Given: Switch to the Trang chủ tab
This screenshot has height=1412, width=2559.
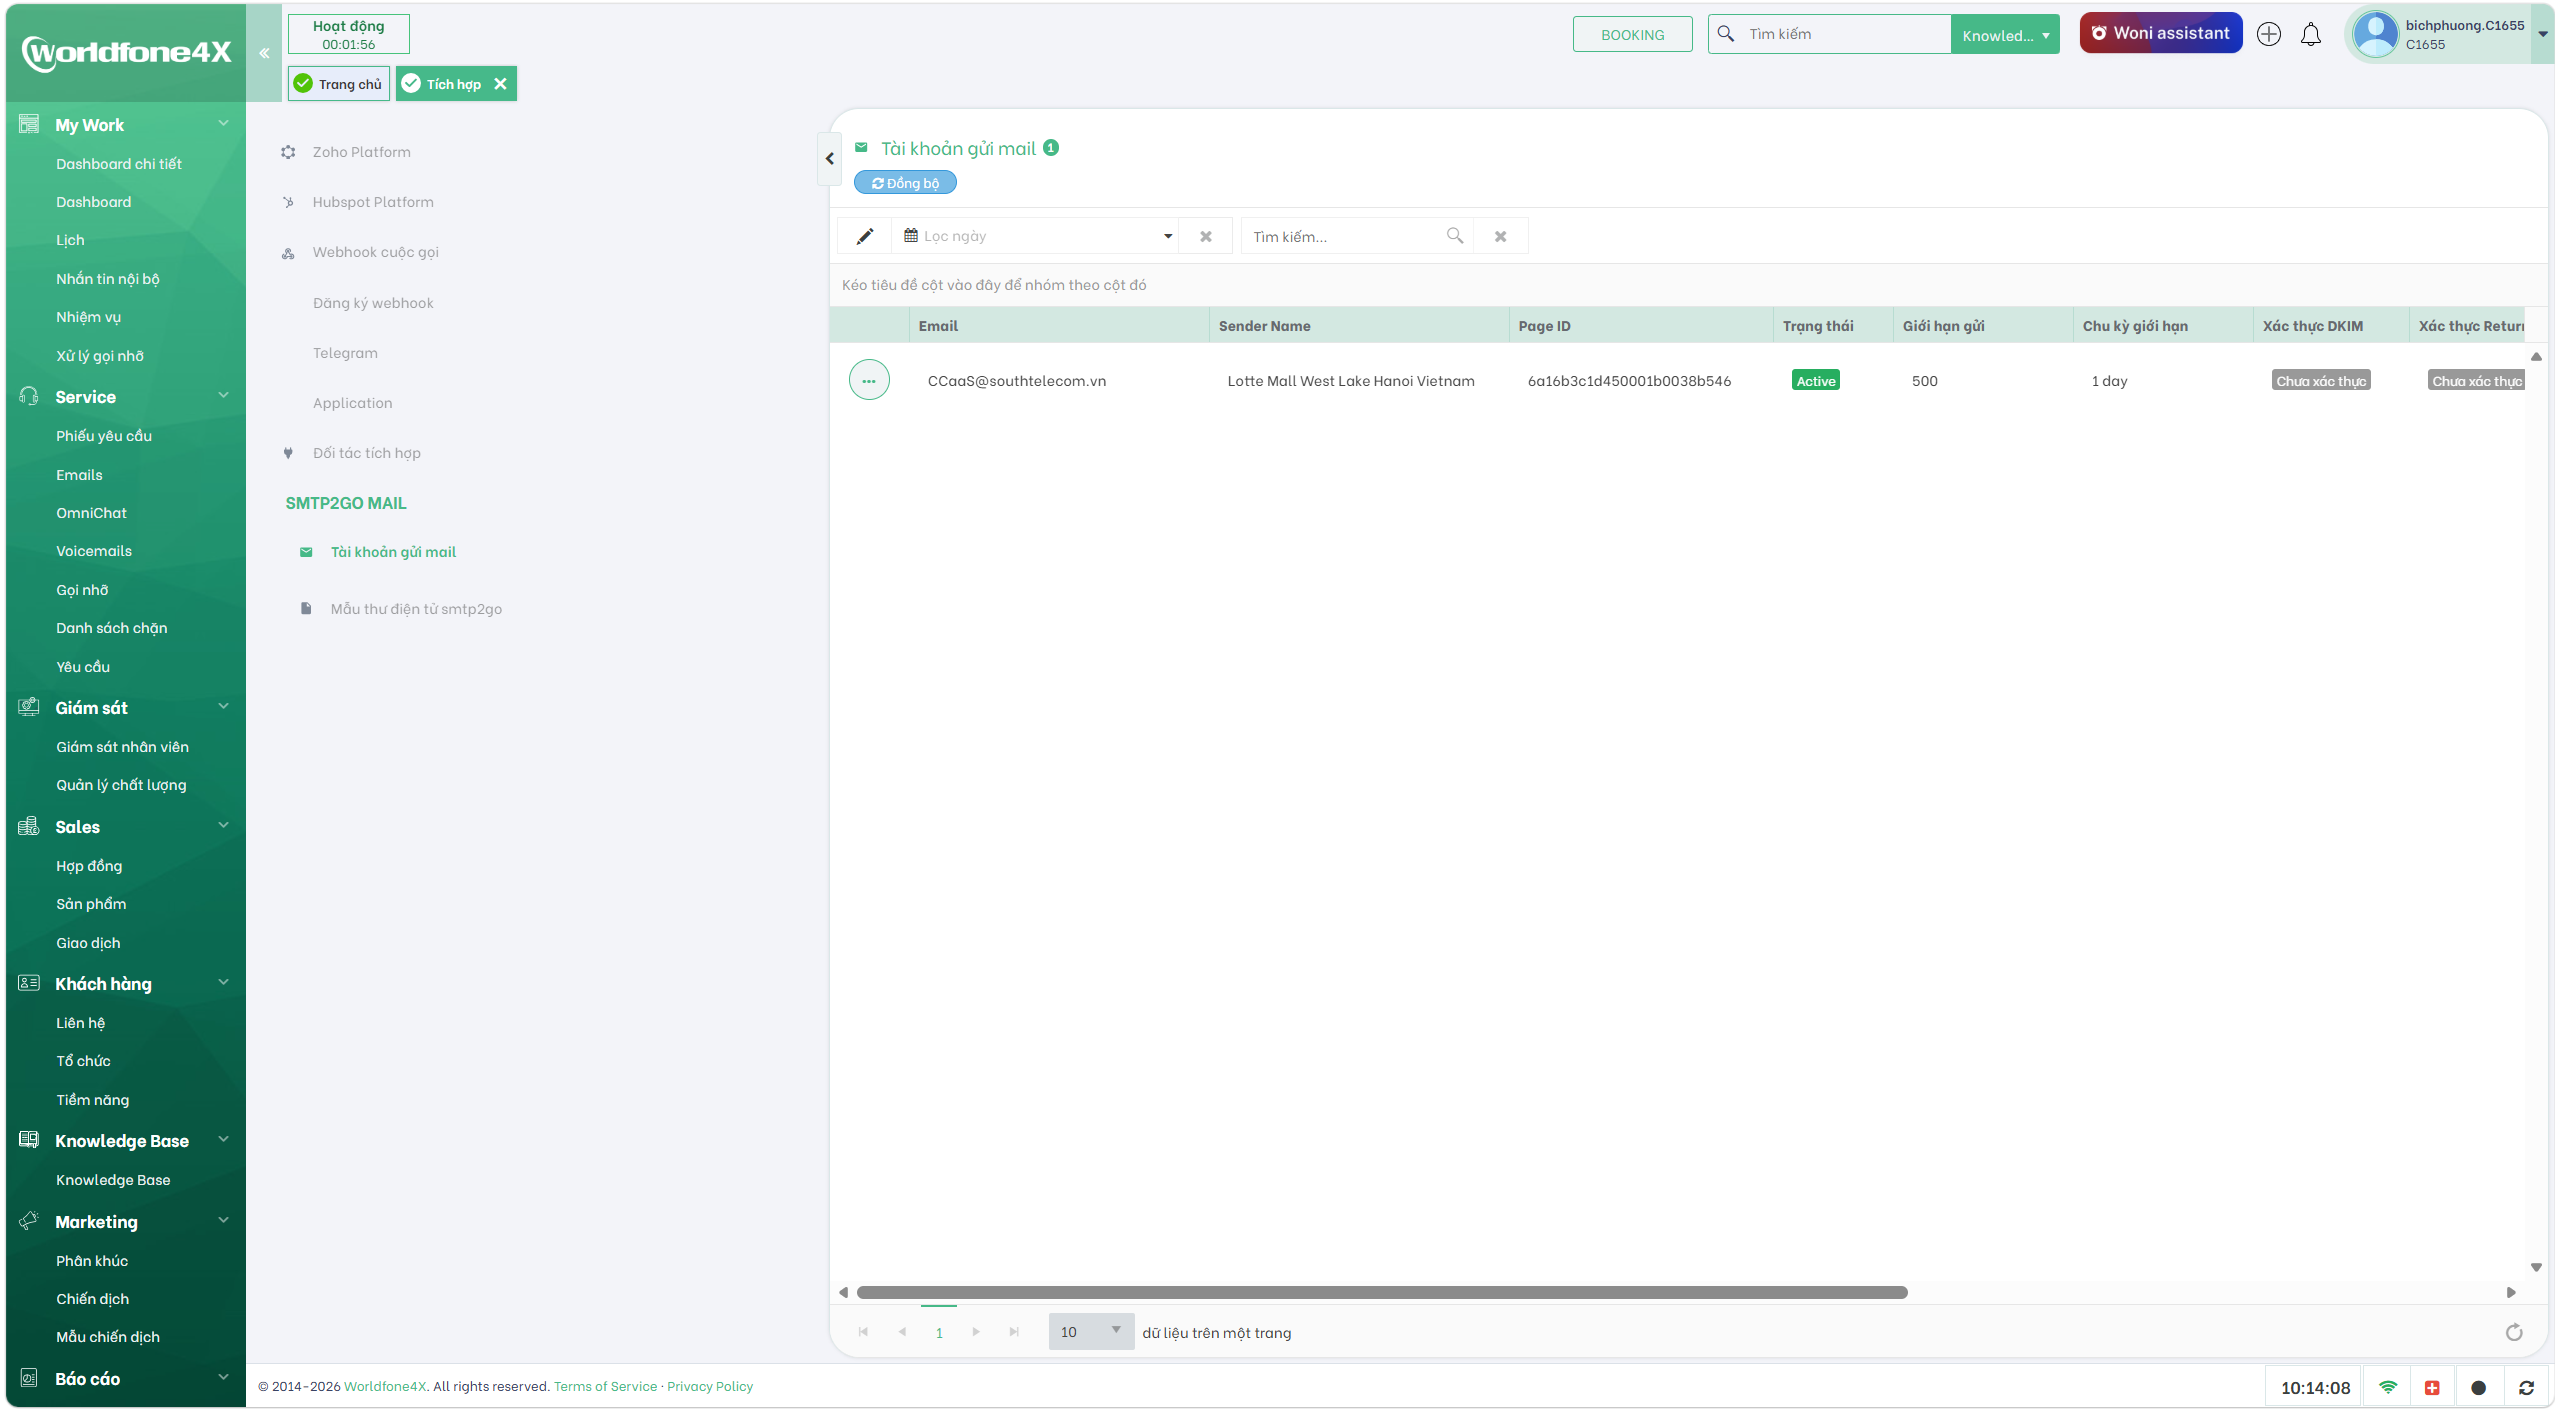Looking at the screenshot, I should 339,84.
